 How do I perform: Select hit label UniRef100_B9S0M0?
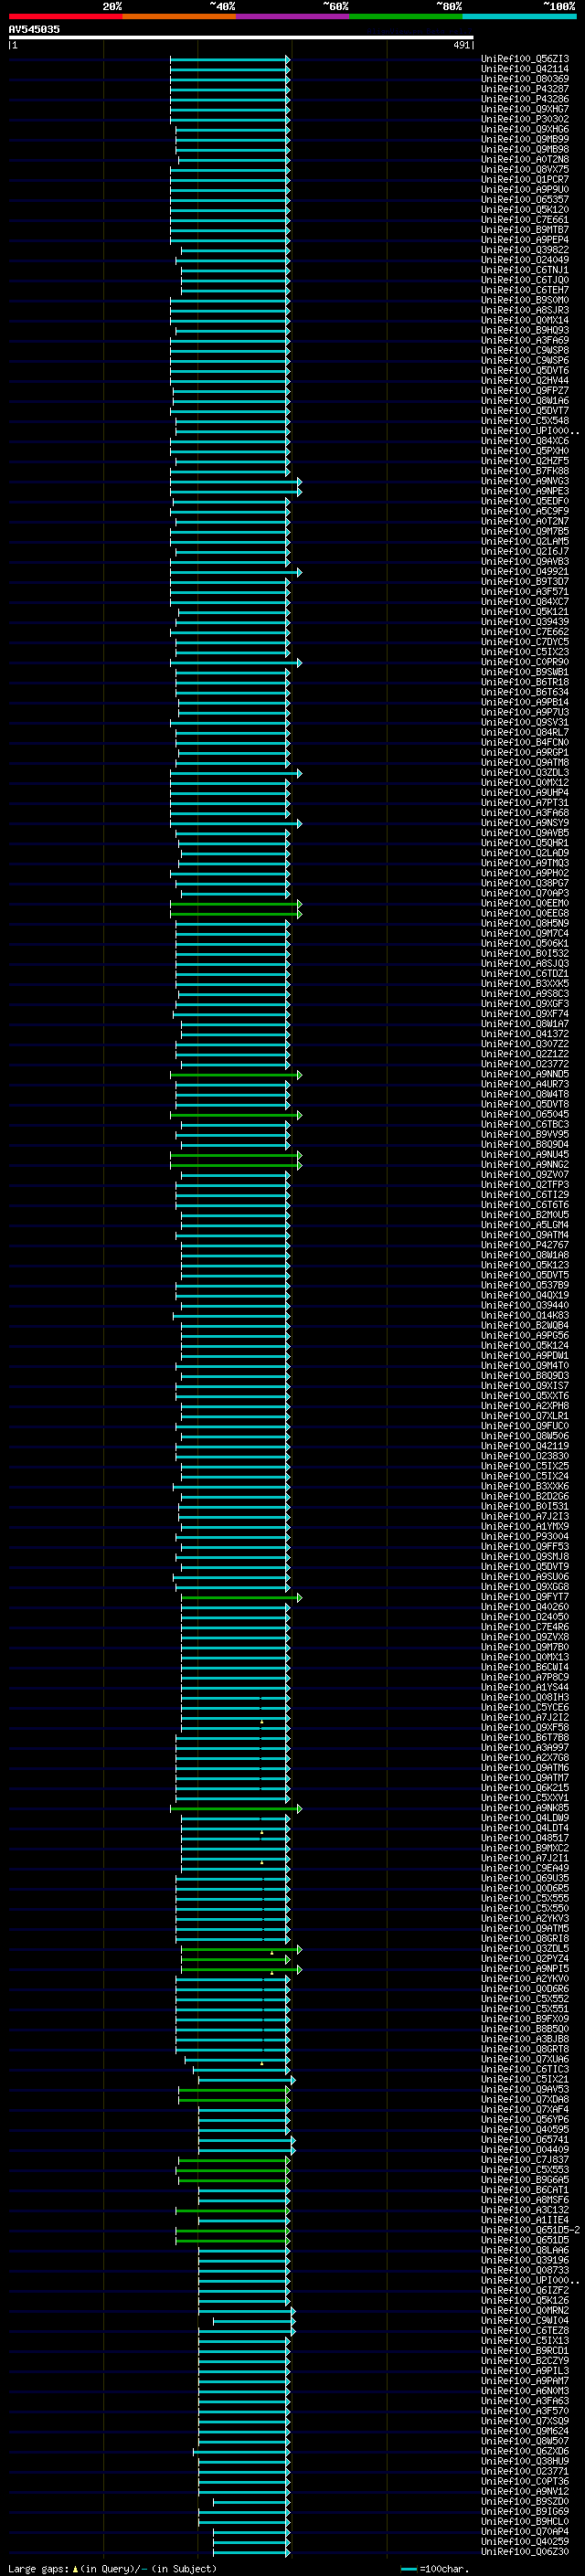click(x=525, y=300)
